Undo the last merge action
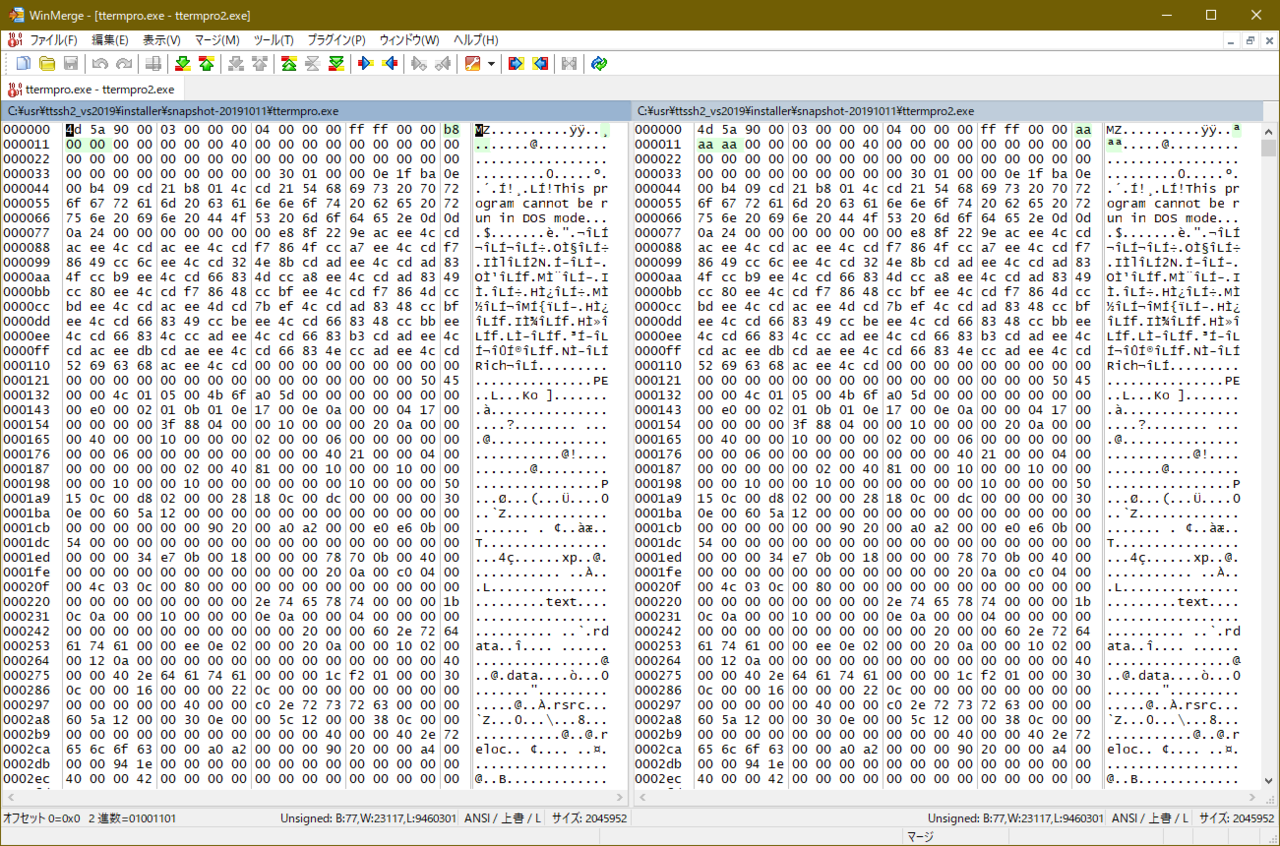 pos(99,64)
